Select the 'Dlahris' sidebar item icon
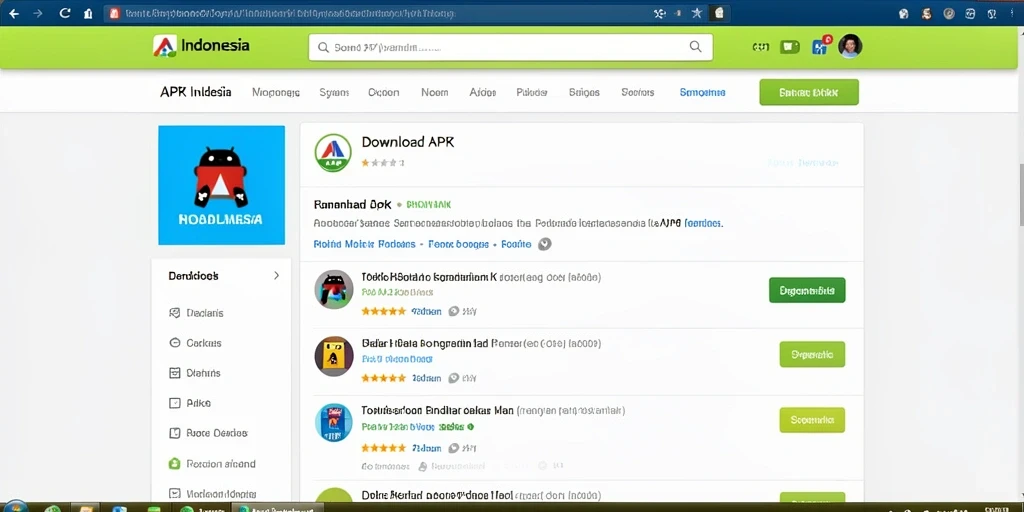 click(x=174, y=373)
